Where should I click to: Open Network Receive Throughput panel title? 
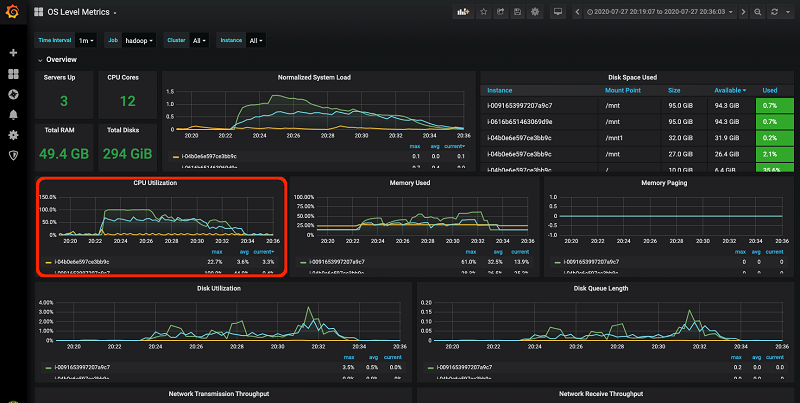click(601, 394)
